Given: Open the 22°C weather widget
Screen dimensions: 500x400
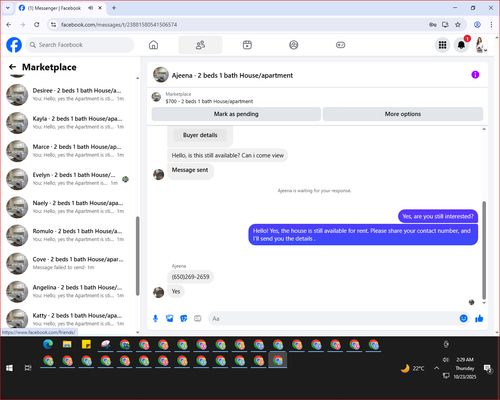Looking at the screenshot, I should pyautogui.click(x=413, y=368).
